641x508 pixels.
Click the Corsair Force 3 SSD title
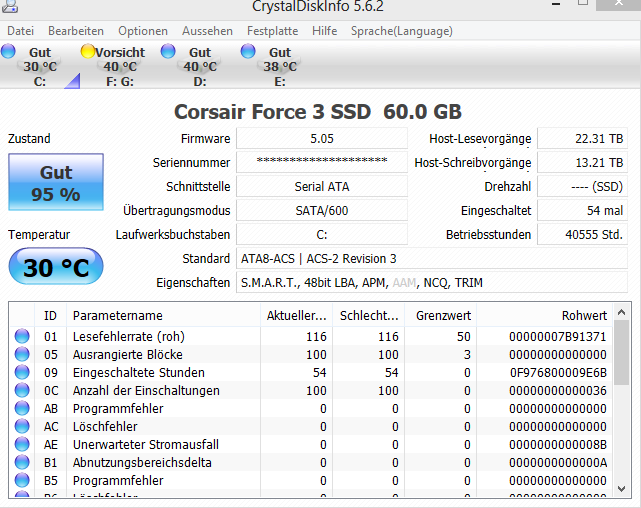coord(318,112)
